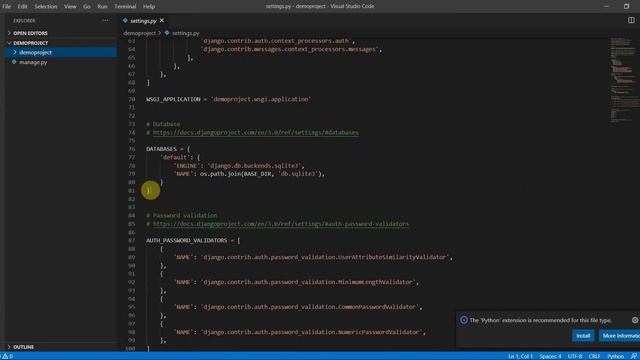The height and width of the screenshot is (360, 640).
Task: Click settings.py in the breadcrumb
Action: point(186,33)
